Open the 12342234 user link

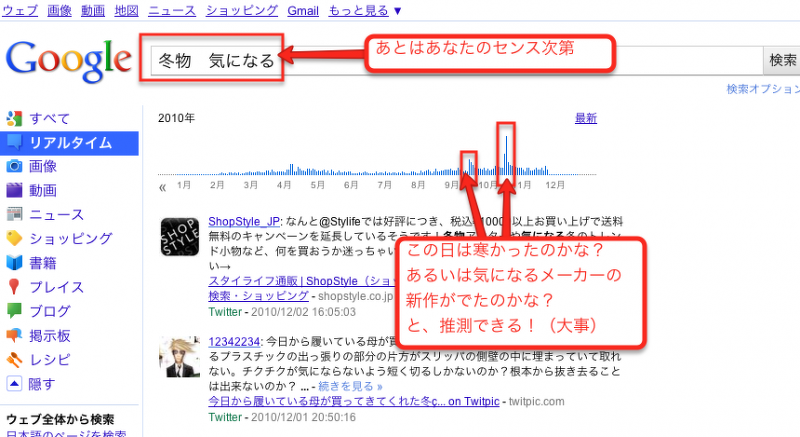point(234,341)
